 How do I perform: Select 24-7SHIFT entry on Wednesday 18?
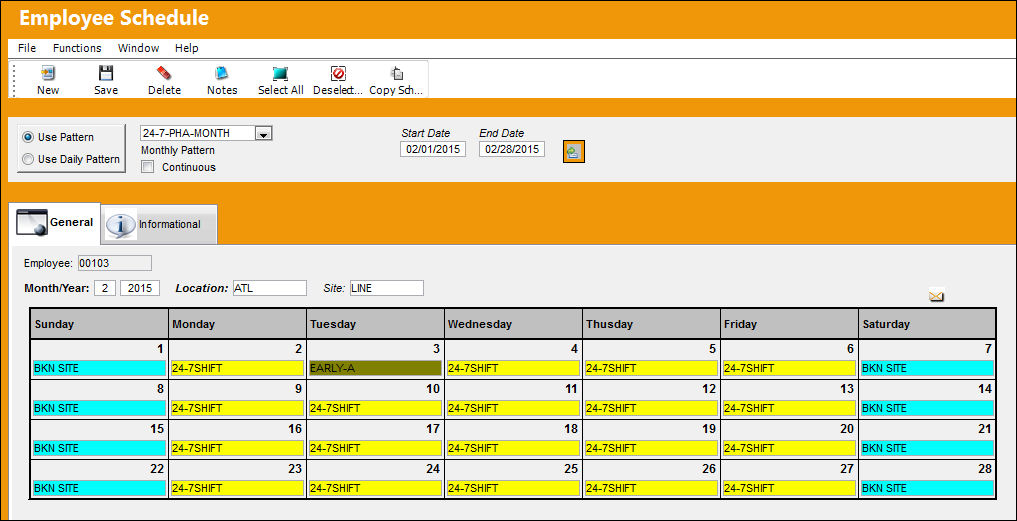pyautogui.click(x=513, y=448)
